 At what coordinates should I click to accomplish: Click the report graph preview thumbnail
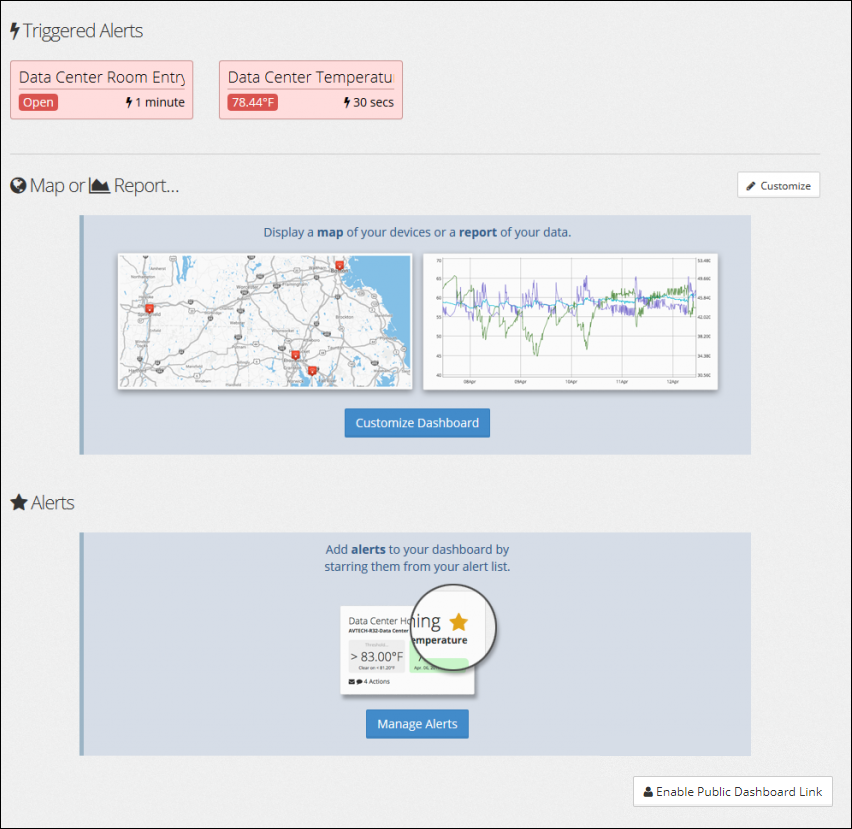coord(570,321)
